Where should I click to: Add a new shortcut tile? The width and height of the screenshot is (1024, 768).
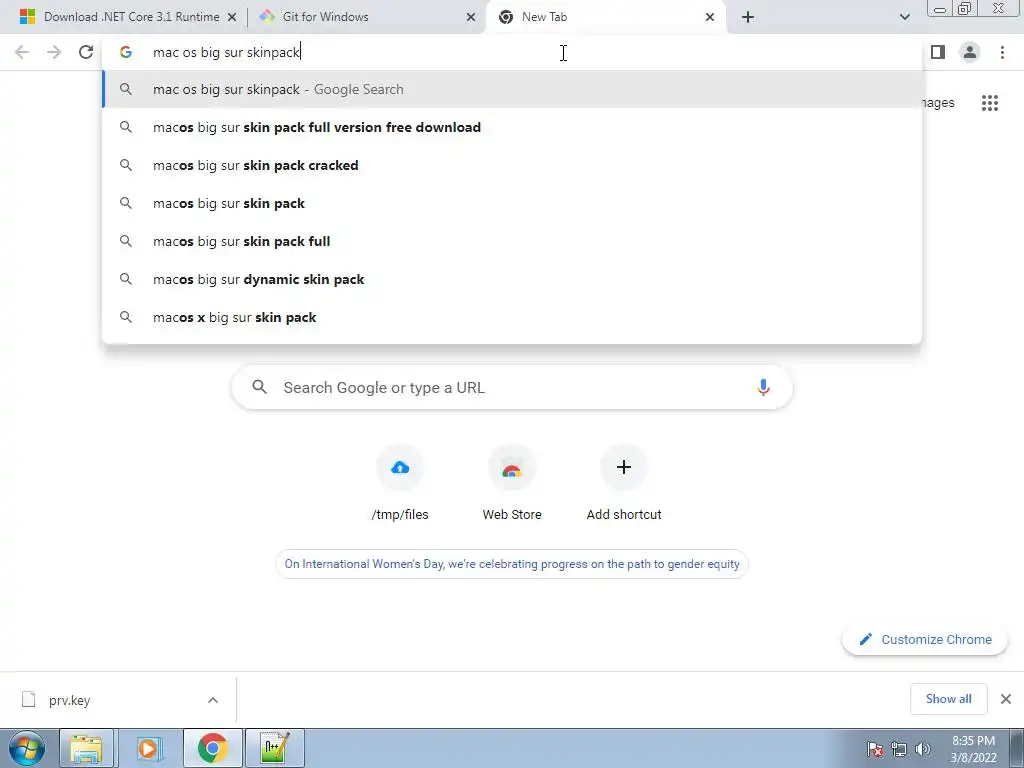(624, 483)
